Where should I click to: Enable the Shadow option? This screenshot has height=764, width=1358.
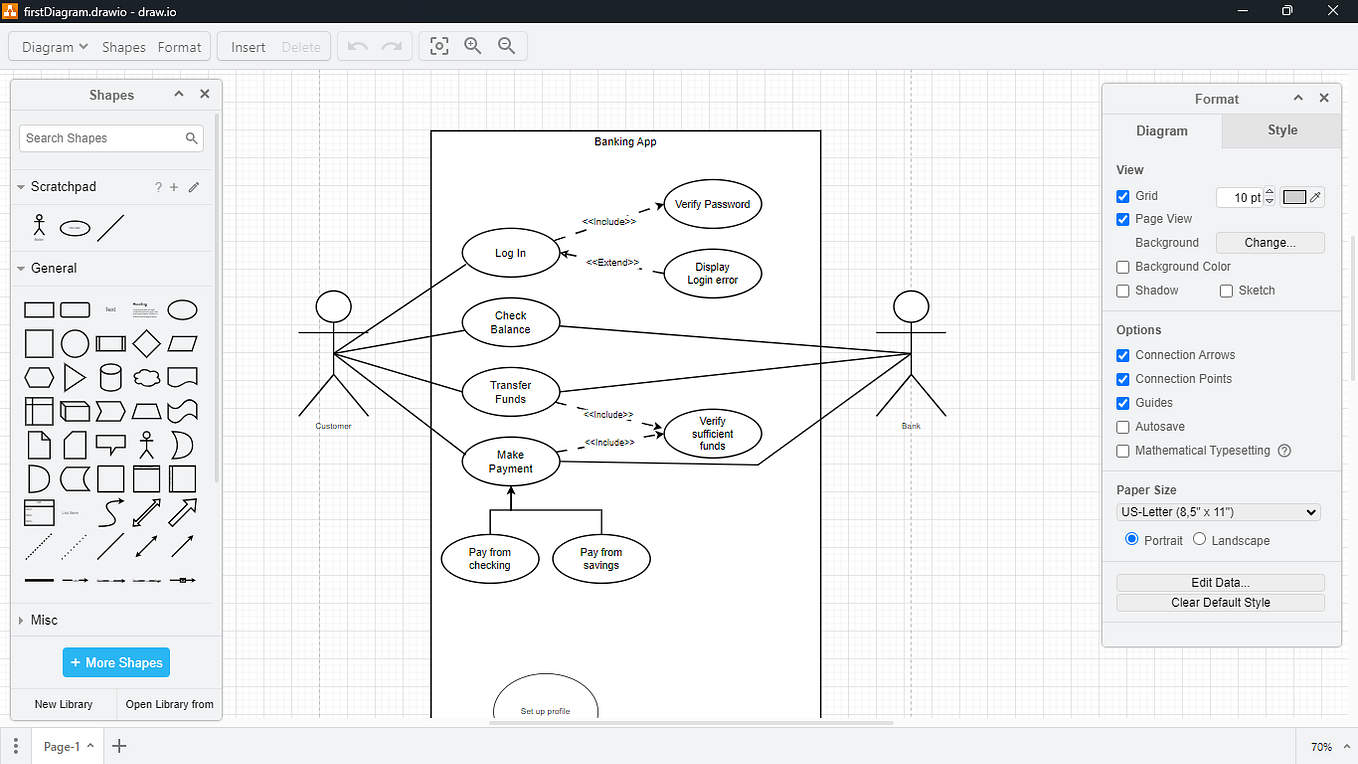(1123, 290)
